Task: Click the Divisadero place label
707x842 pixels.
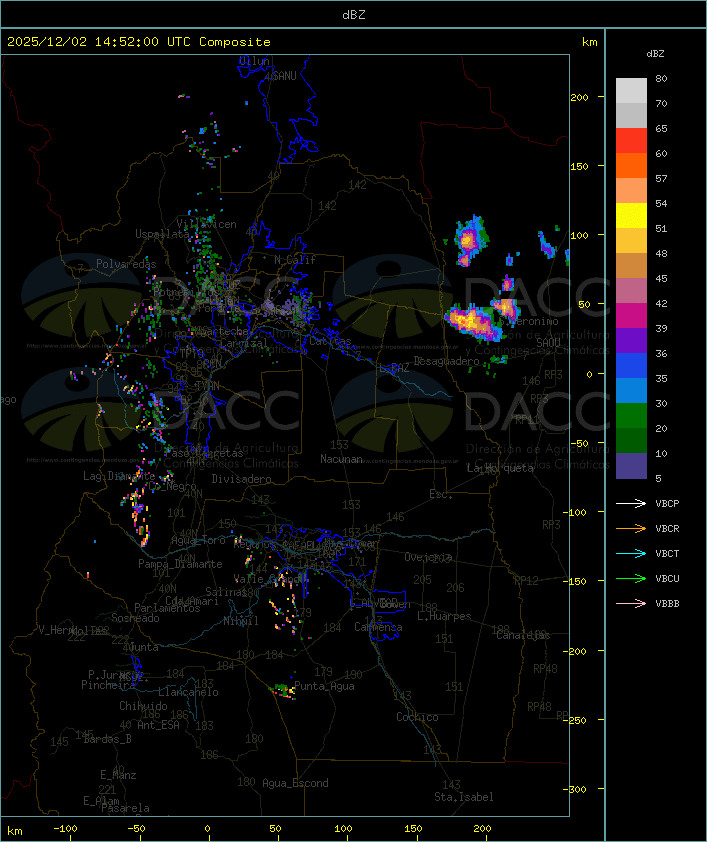Action: click(x=241, y=479)
